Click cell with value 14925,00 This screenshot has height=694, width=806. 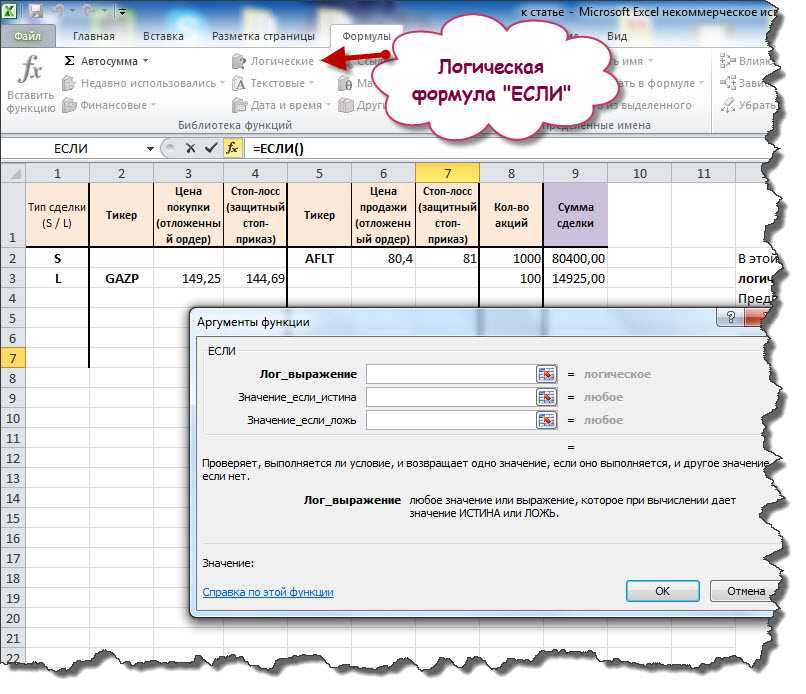(x=575, y=279)
